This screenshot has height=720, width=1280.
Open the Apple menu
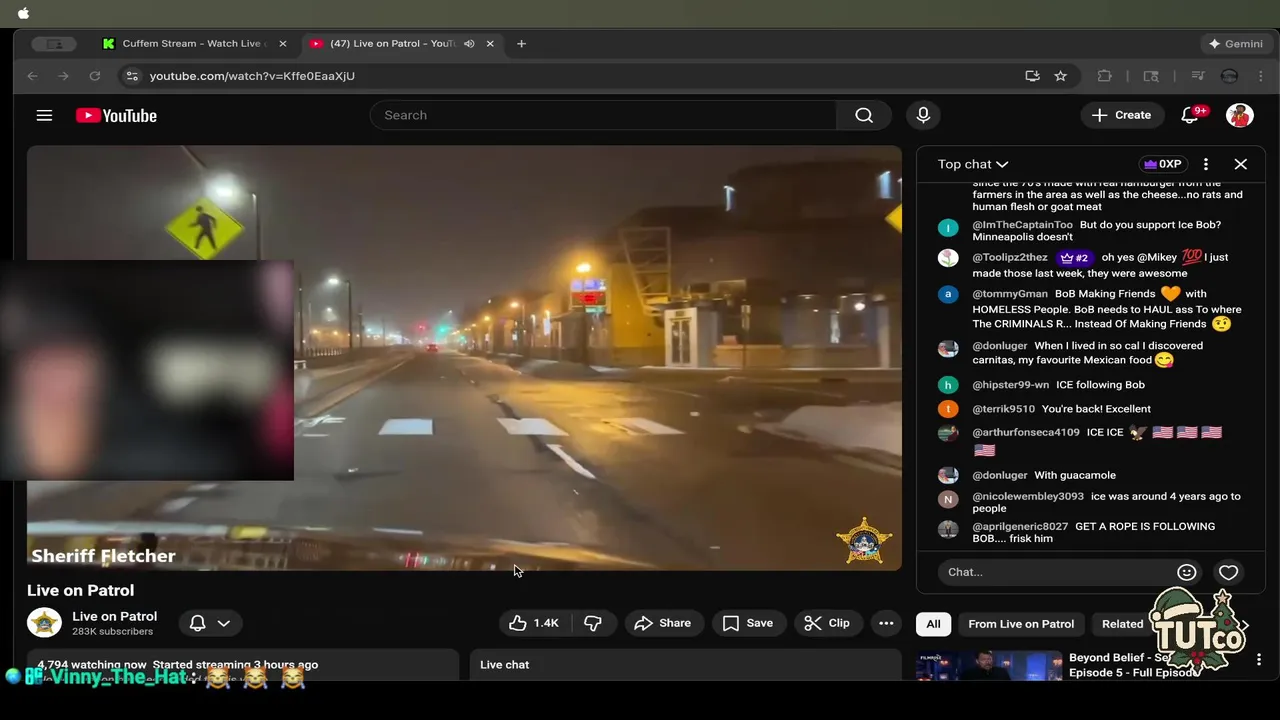coord(24,13)
